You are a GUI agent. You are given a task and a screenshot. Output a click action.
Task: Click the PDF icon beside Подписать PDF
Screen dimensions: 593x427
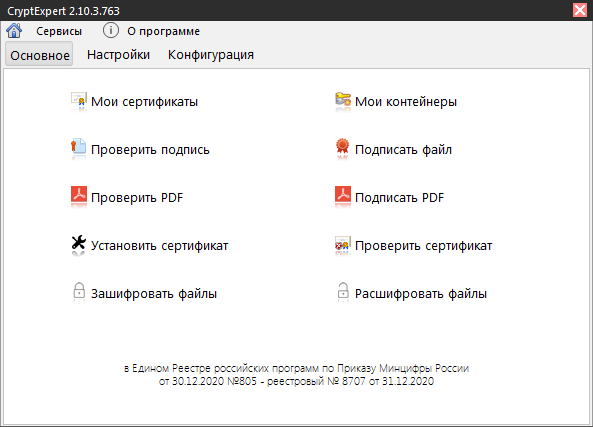tap(343, 195)
